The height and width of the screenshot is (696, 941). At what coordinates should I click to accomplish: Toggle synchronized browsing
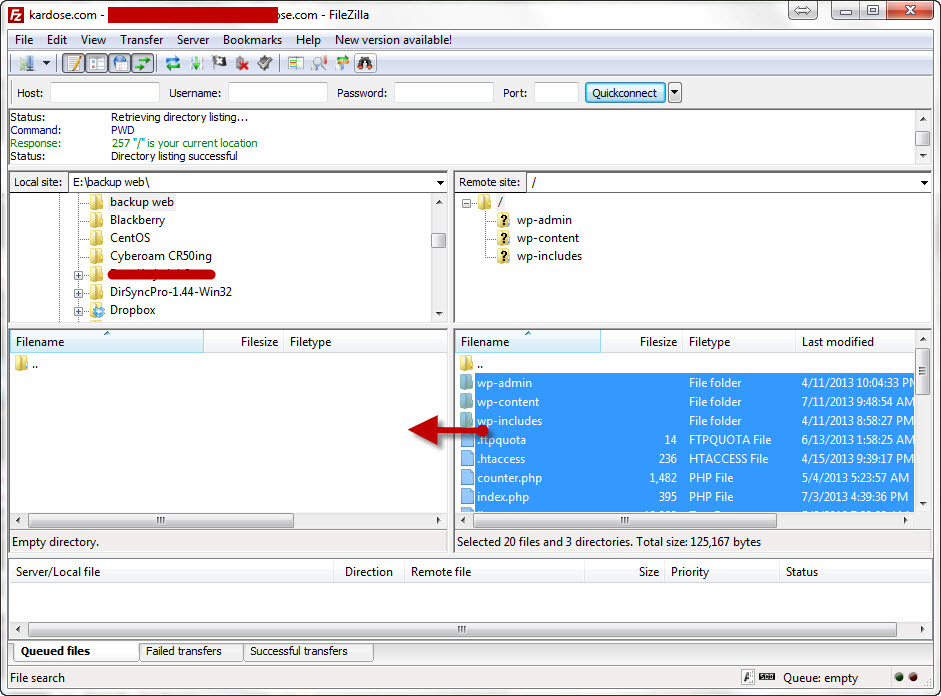coord(342,63)
